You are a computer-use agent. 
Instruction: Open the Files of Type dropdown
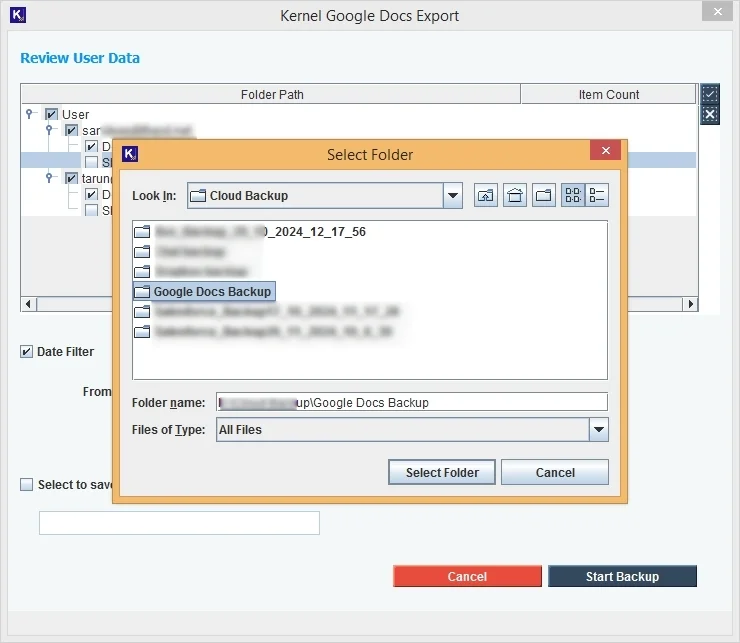(x=598, y=430)
